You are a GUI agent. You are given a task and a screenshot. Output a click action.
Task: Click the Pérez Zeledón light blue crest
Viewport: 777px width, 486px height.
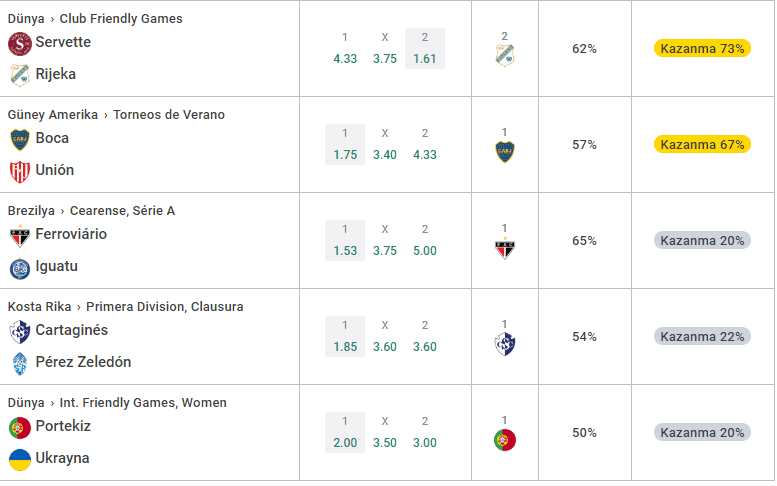pyautogui.click(x=20, y=364)
